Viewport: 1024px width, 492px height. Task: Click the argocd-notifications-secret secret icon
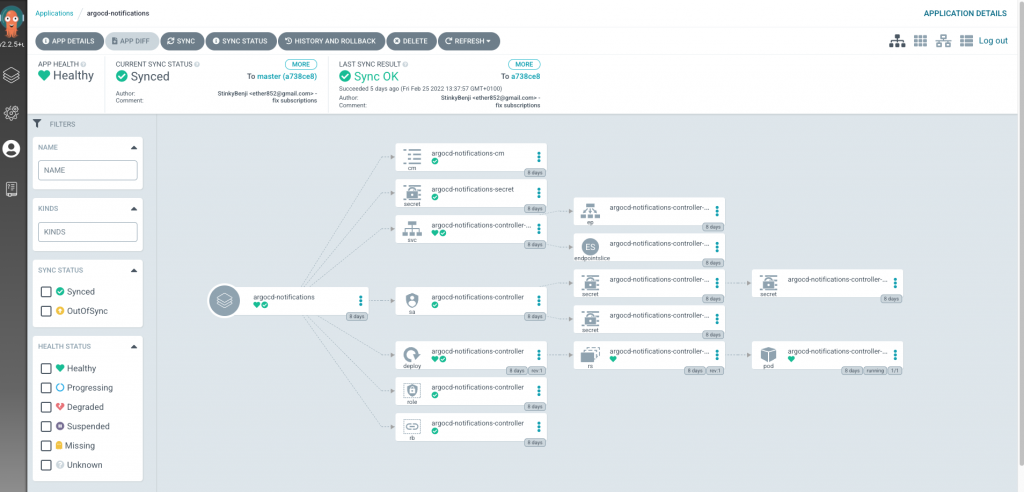pyautogui.click(x=412, y=191)
